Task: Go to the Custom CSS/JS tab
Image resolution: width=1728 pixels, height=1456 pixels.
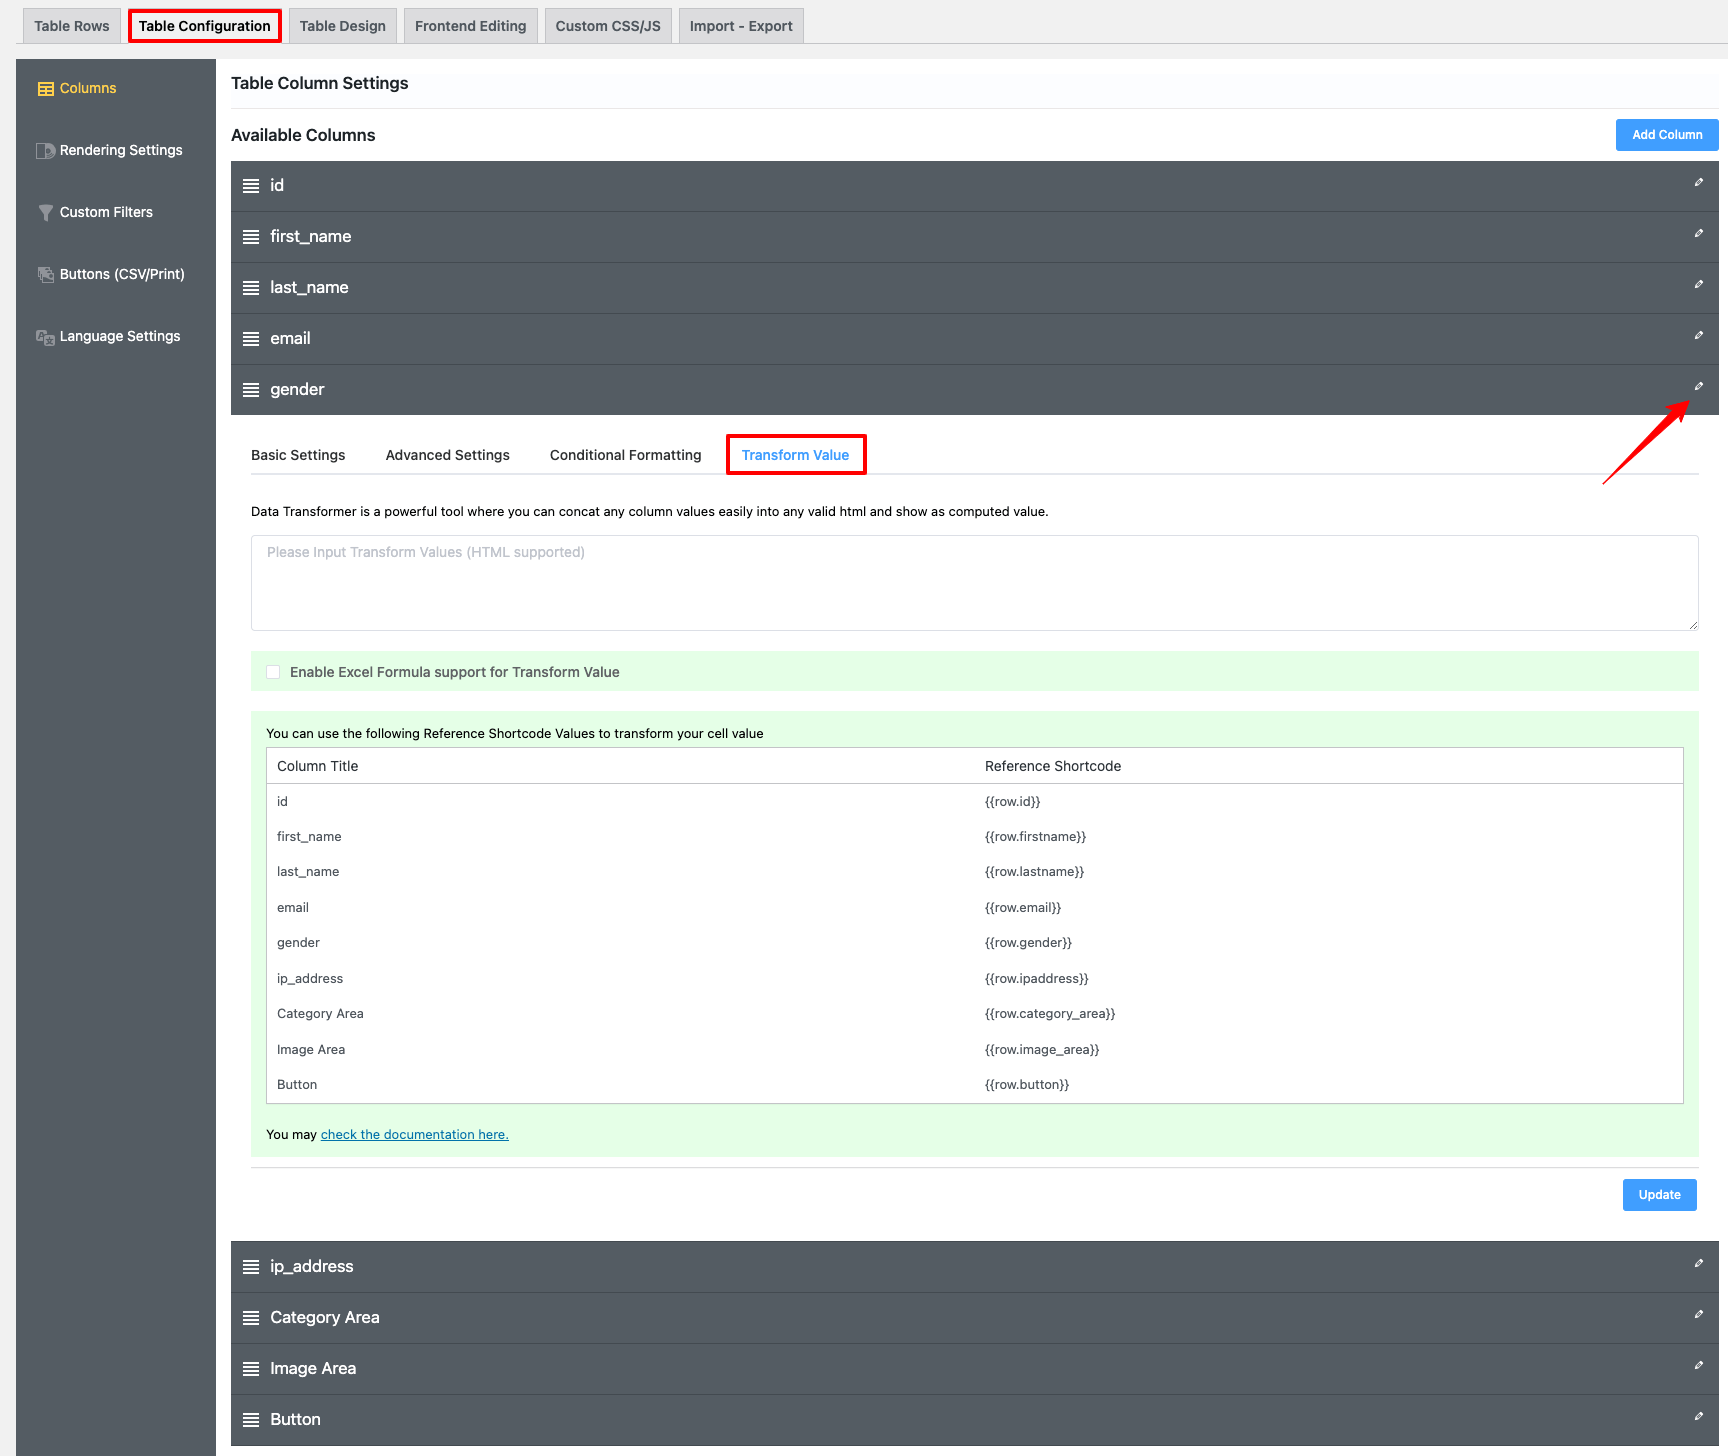Action: tap(608, 26)
